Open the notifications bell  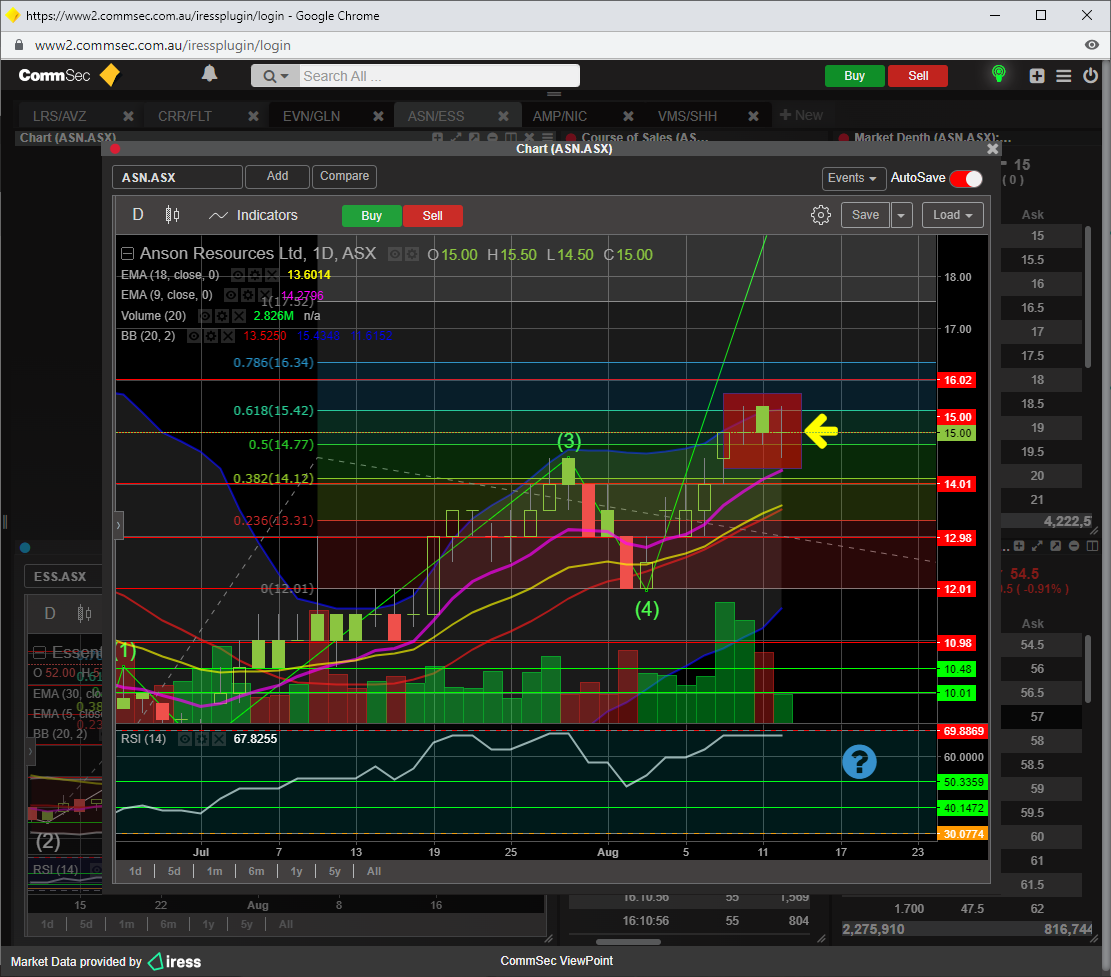pyautogui.click(x=210, y=74)
